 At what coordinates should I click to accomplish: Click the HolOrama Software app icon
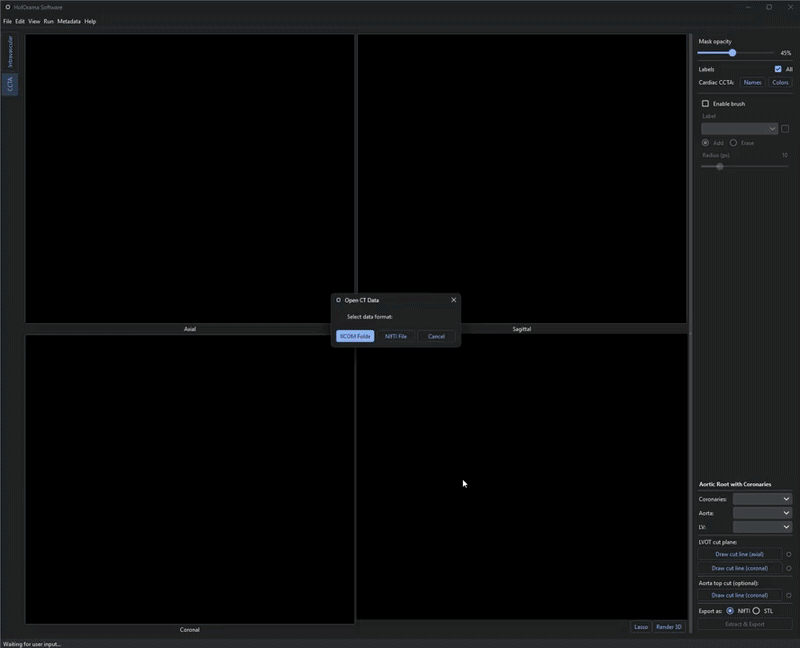pyautogui.click(x=8, y=7)
